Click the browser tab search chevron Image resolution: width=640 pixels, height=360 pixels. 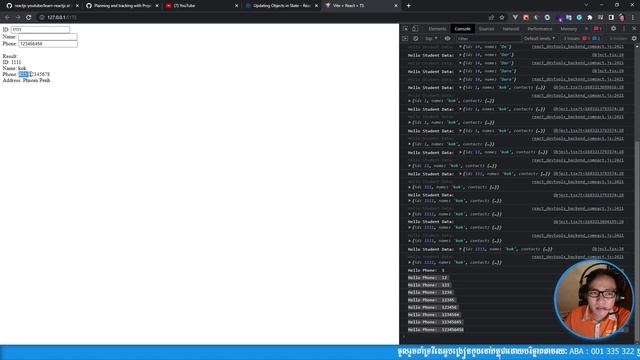tap(586, 5)
